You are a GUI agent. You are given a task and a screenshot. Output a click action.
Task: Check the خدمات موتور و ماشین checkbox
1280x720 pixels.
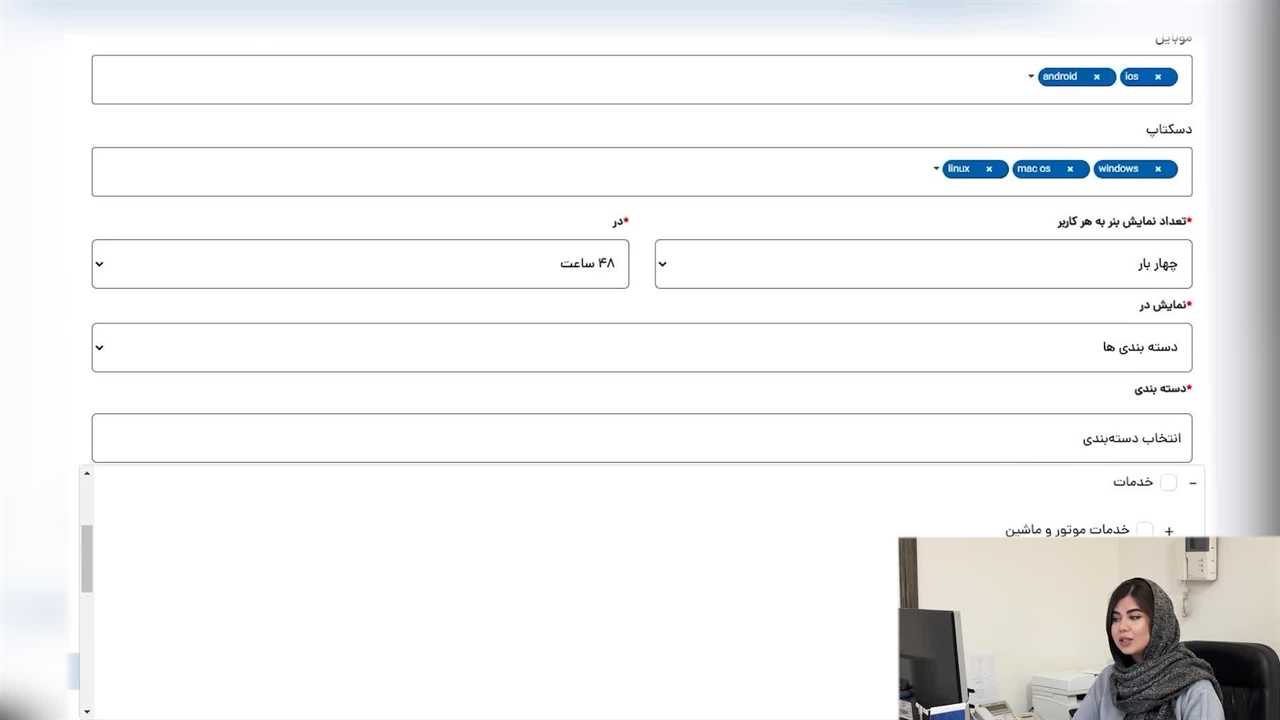(x=1145, y=529)
